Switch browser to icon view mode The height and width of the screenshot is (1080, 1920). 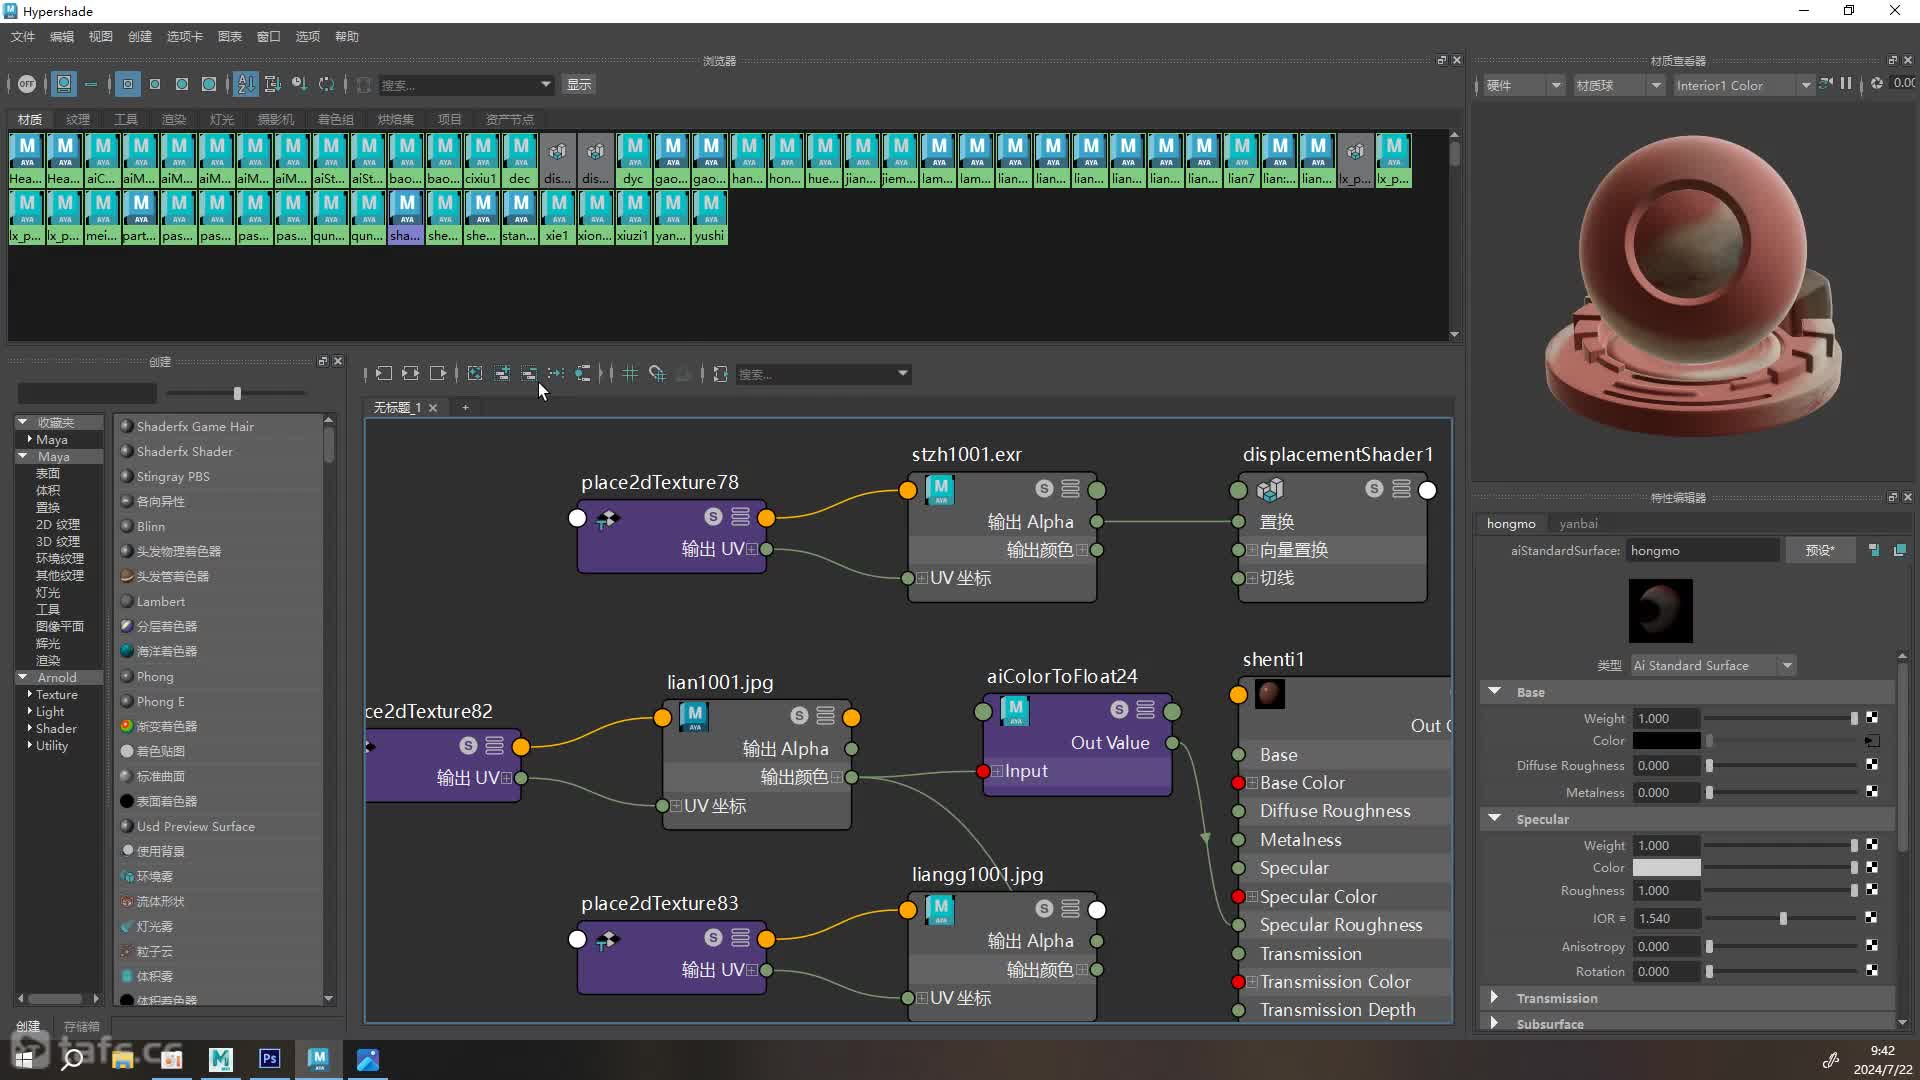pos(64,84)
